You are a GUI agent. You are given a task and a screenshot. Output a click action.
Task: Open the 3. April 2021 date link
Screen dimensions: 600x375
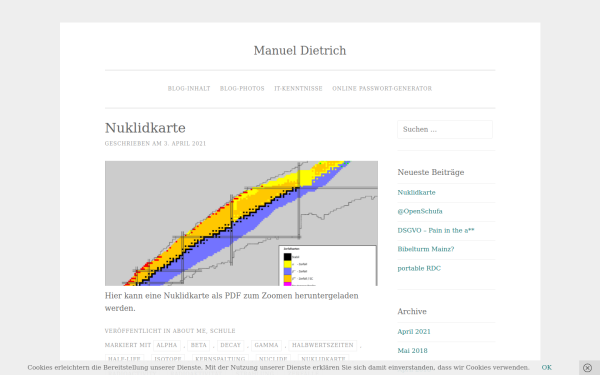point(185,143)
